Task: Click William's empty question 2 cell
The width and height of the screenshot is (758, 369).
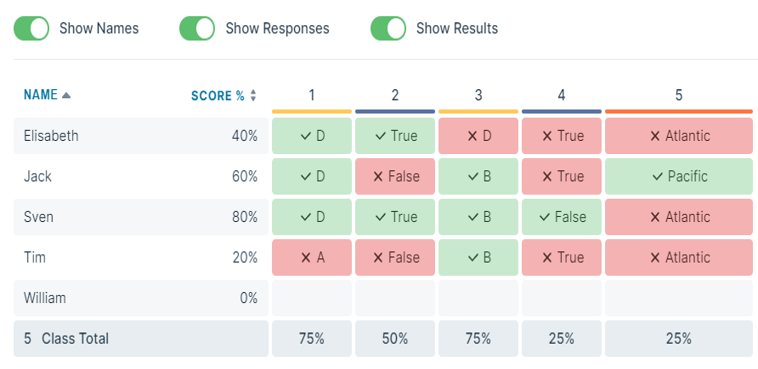Action: [x=395, y=298]
